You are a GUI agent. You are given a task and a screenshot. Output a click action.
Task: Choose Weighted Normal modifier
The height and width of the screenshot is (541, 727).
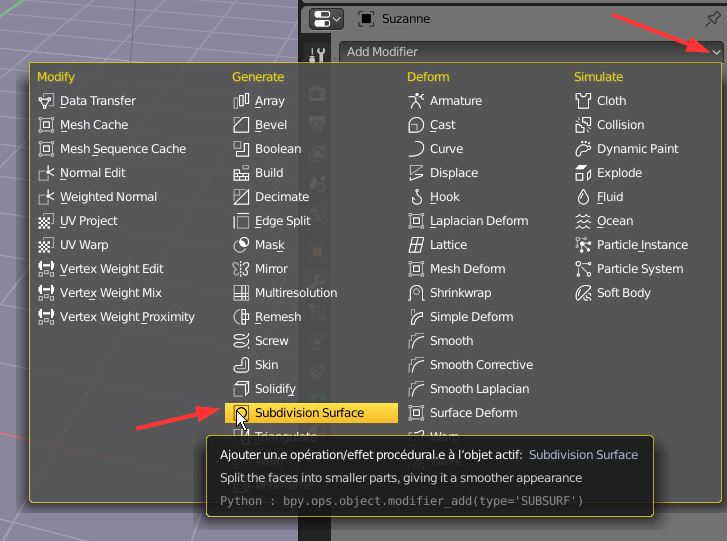pyautogui.click(x=97, y=197)
